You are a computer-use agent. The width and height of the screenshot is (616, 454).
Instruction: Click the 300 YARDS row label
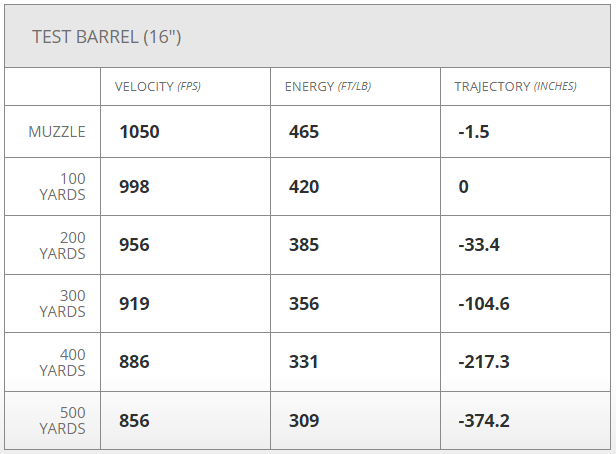click(x=62, y=303)
